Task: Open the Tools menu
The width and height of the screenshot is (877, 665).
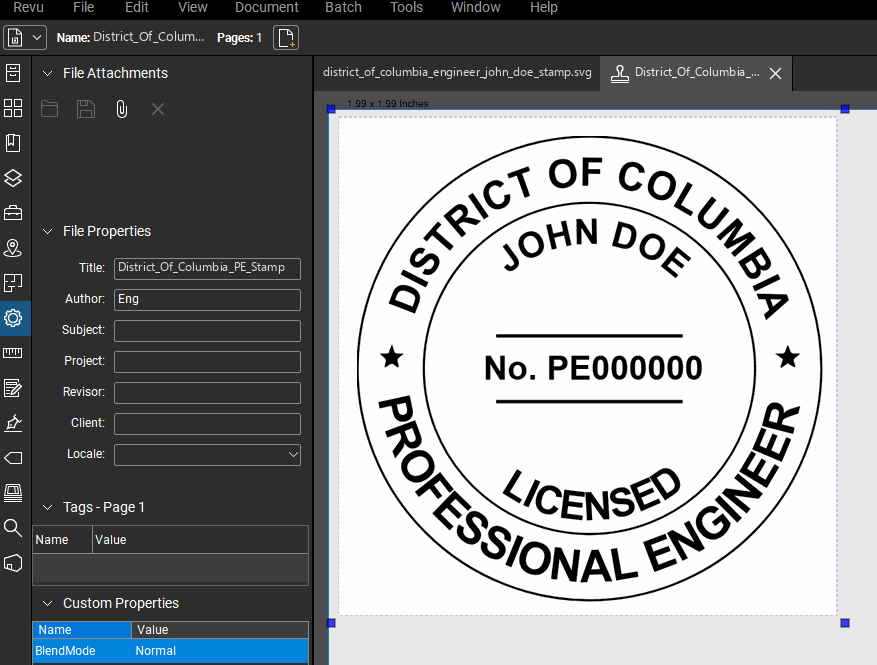Action: [406, 7]
